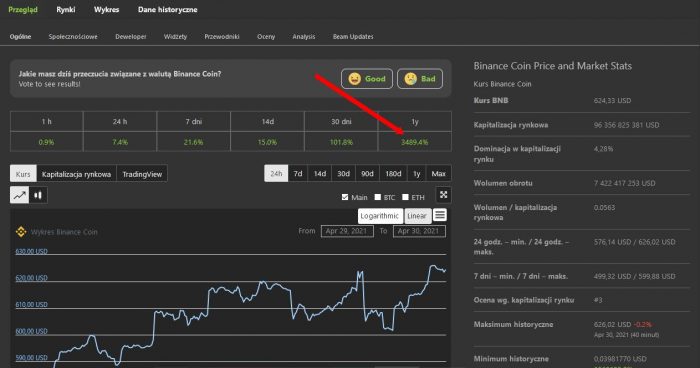This screenshot has height=368, width=700.
Task: Set chart range to Max
Action: point(438,173)
